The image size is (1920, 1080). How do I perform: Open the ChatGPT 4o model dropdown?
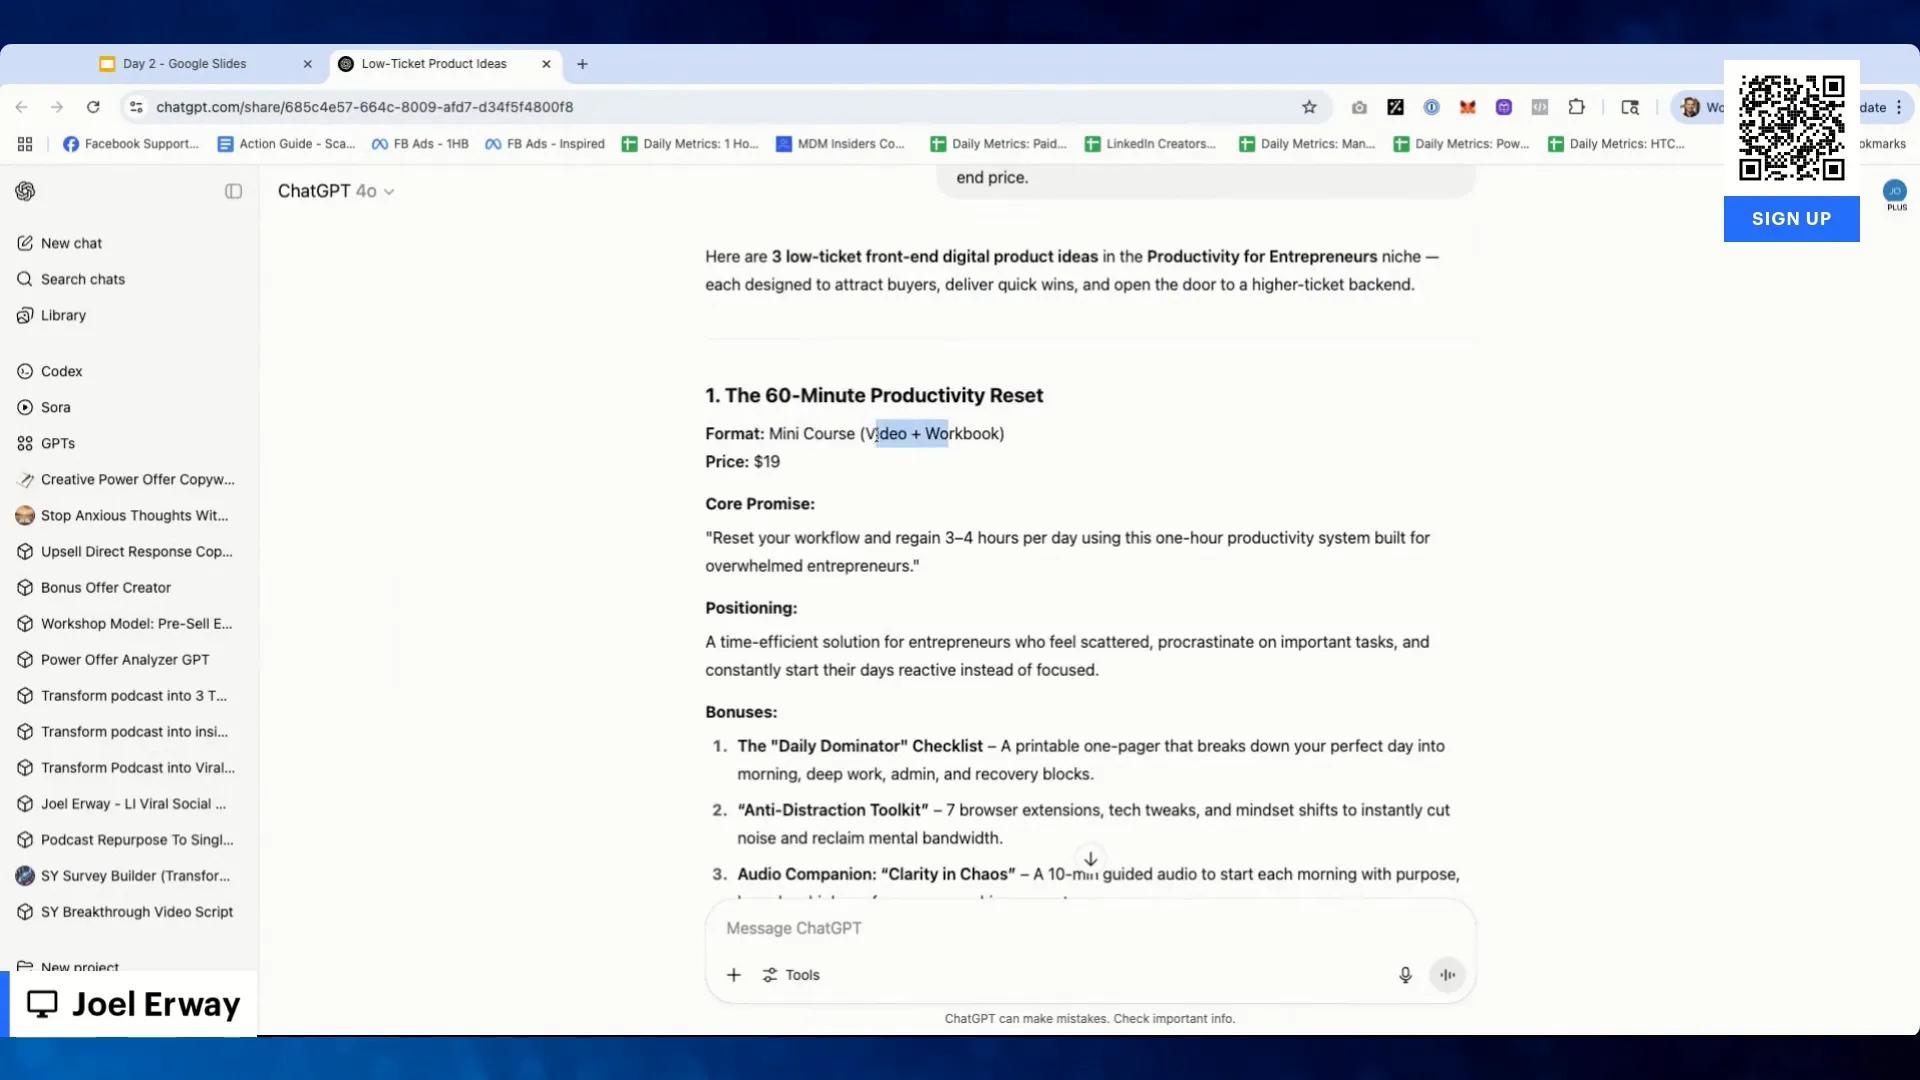pyautogui.click(x=336, y=191)
